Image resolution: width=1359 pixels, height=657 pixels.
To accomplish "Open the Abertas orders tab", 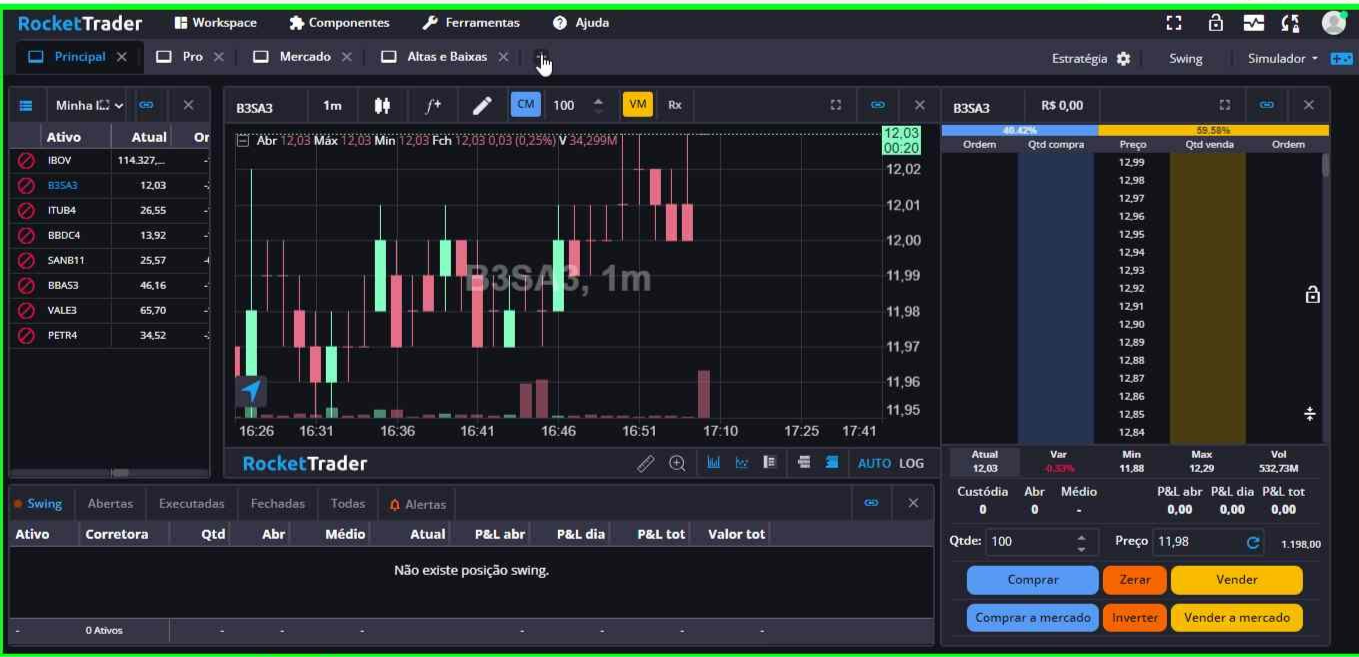I will (x=110, y=504).
